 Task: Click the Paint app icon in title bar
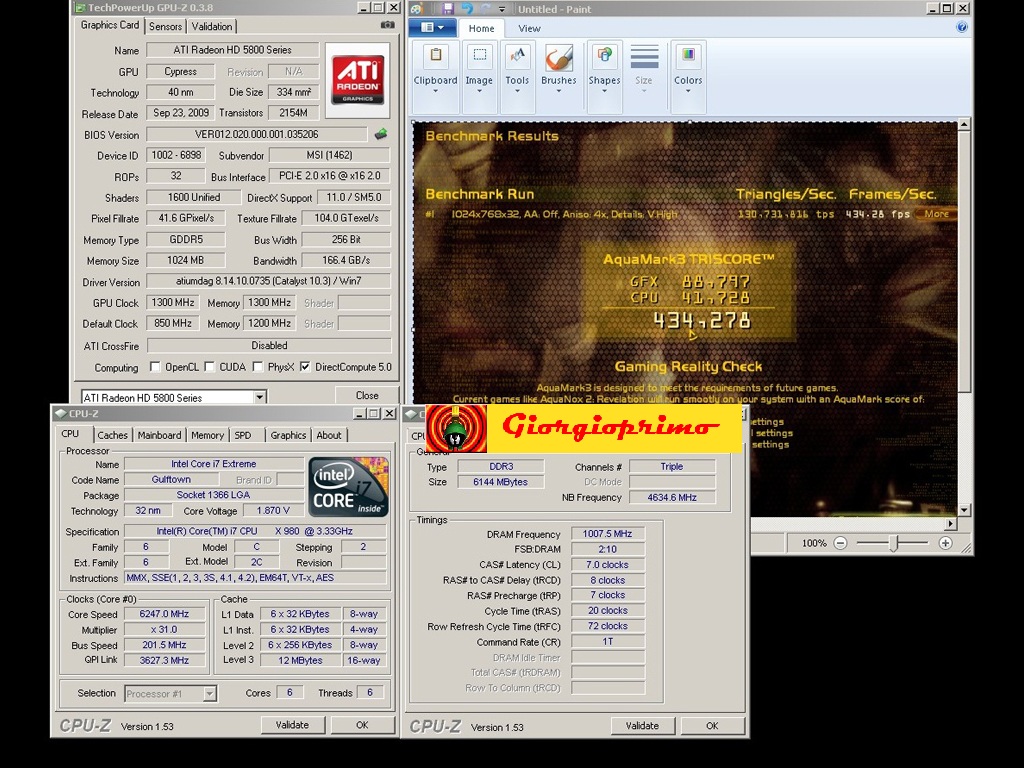click(x=417, y=8)
